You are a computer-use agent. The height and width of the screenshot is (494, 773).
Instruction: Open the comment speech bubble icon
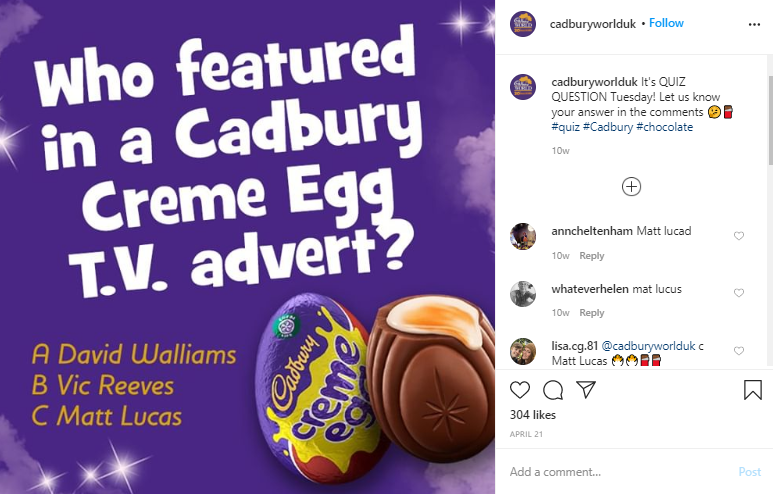553,390
